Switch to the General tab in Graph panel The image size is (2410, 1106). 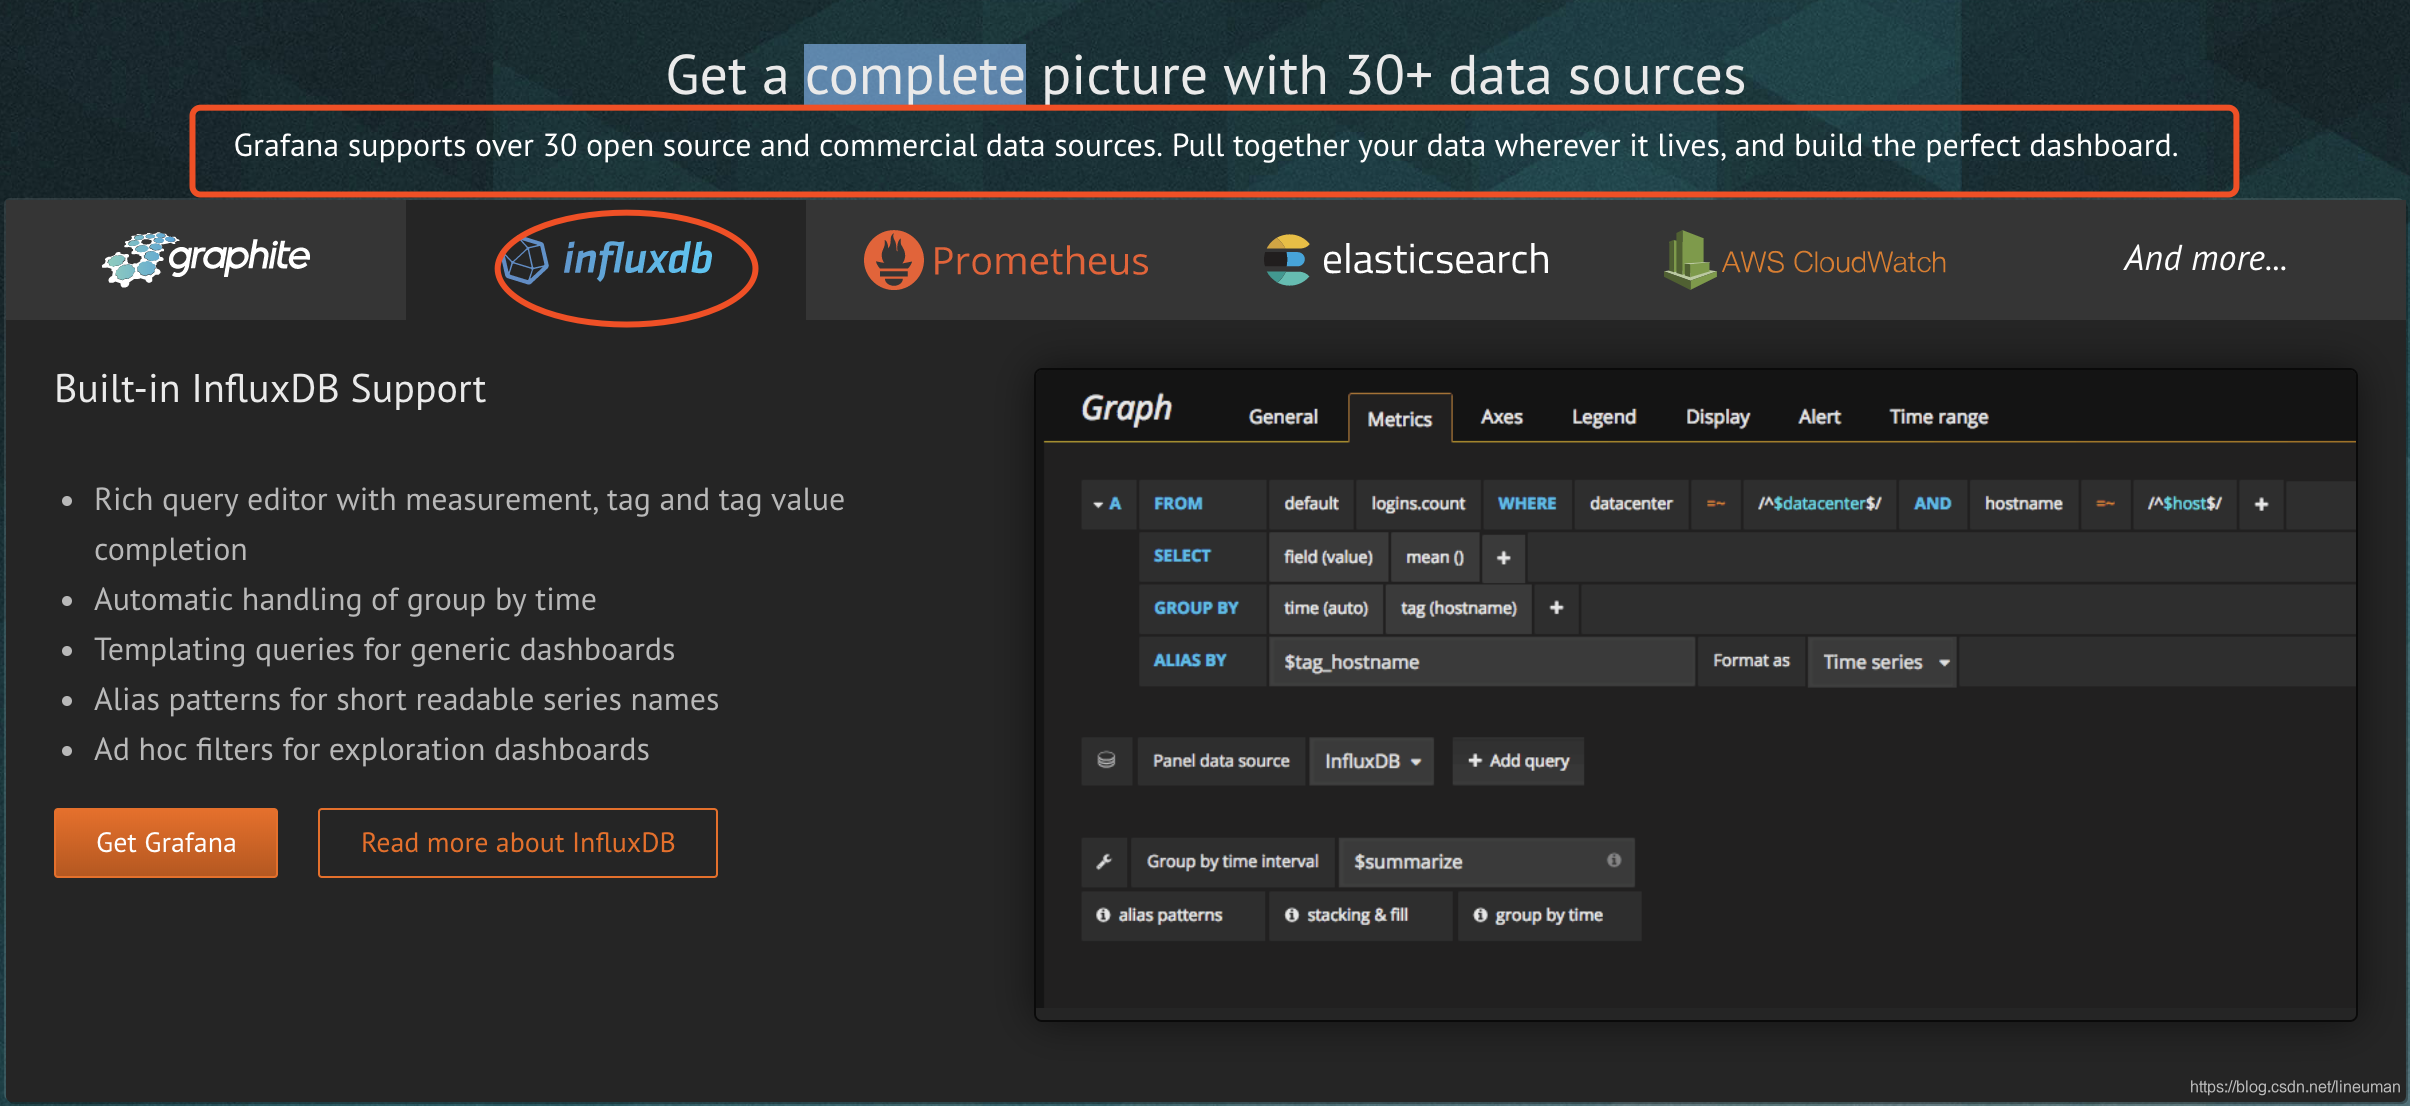[x=1280, y=416]
